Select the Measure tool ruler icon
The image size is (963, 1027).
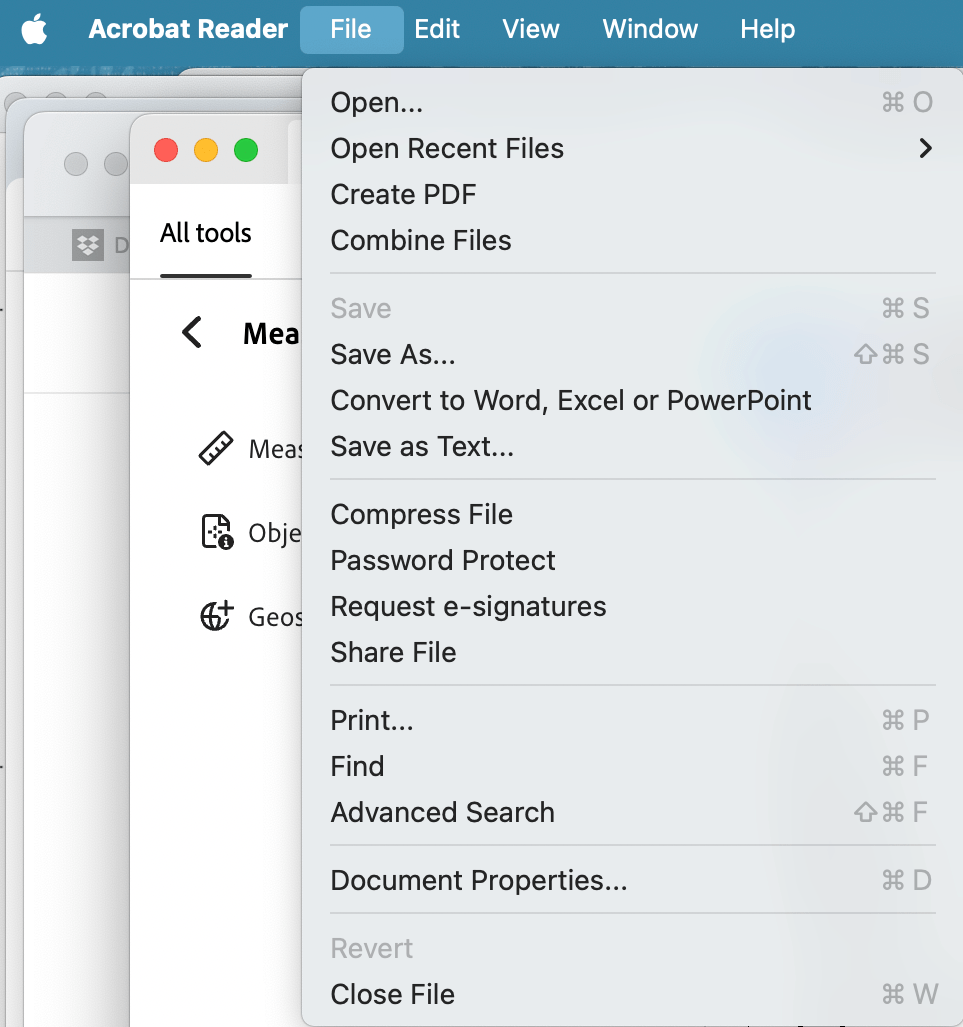point(216,448)
